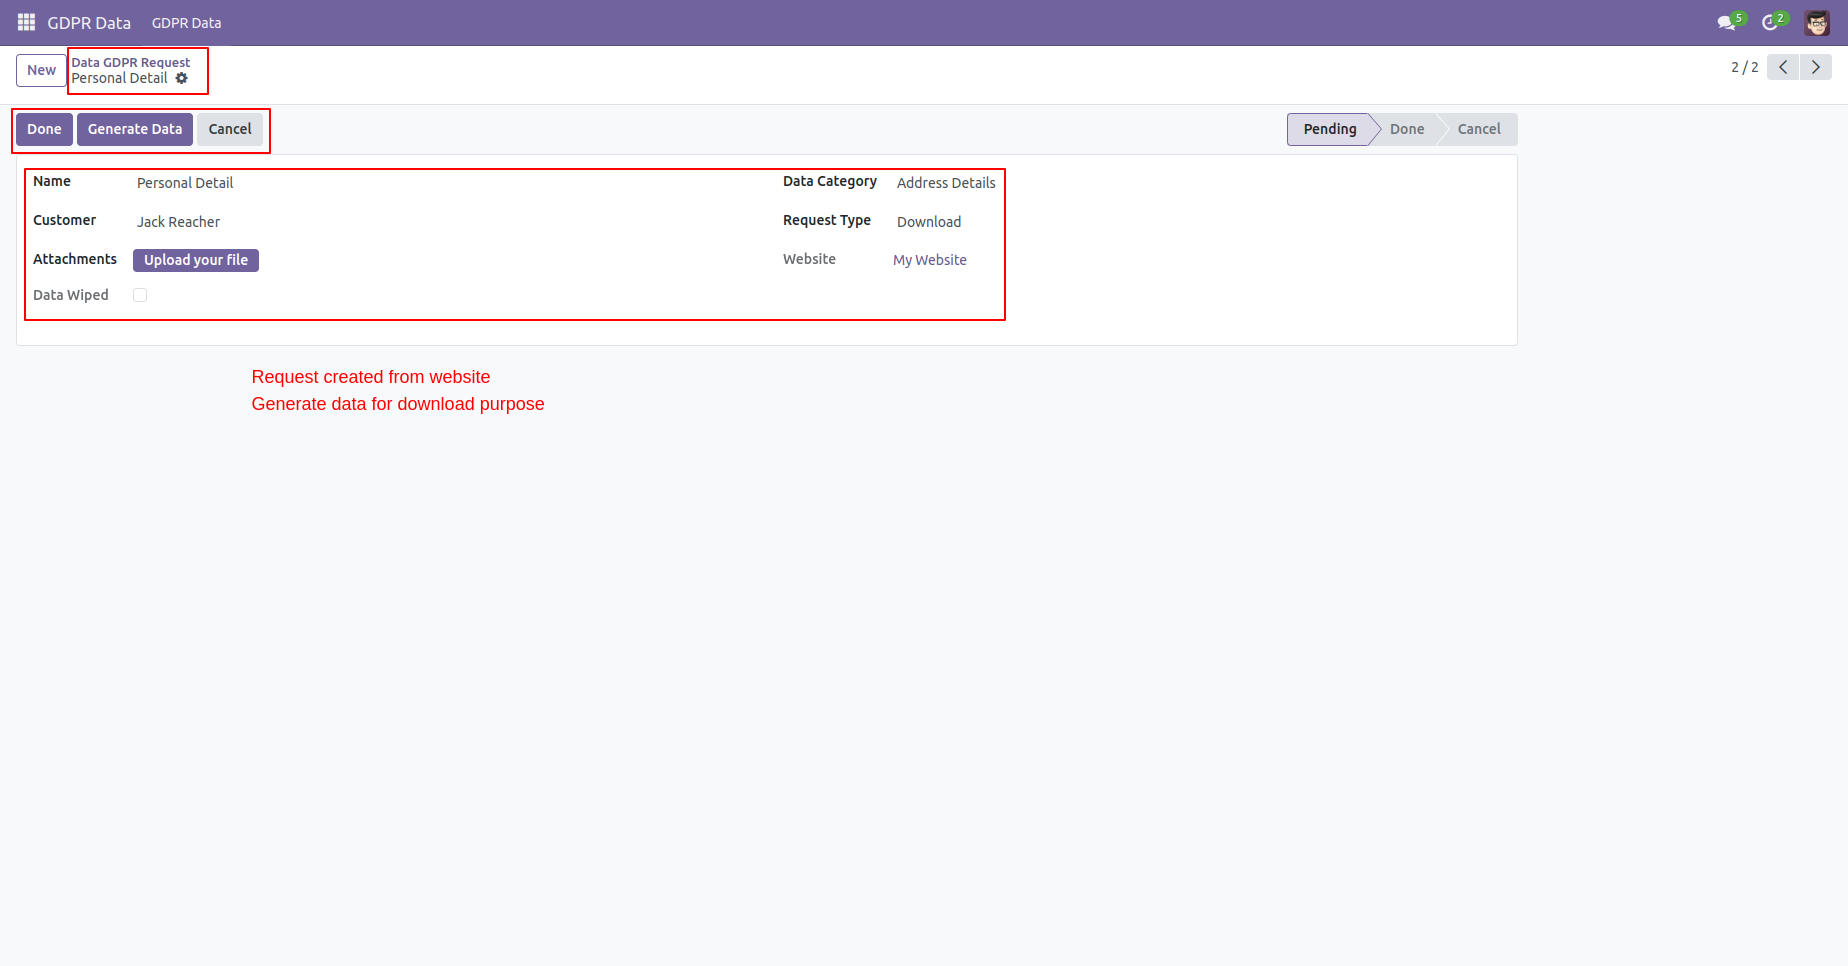The image size is (1848, 966).
Task: Open the conversations icon with badge 5
Action: click(1730, 22)
